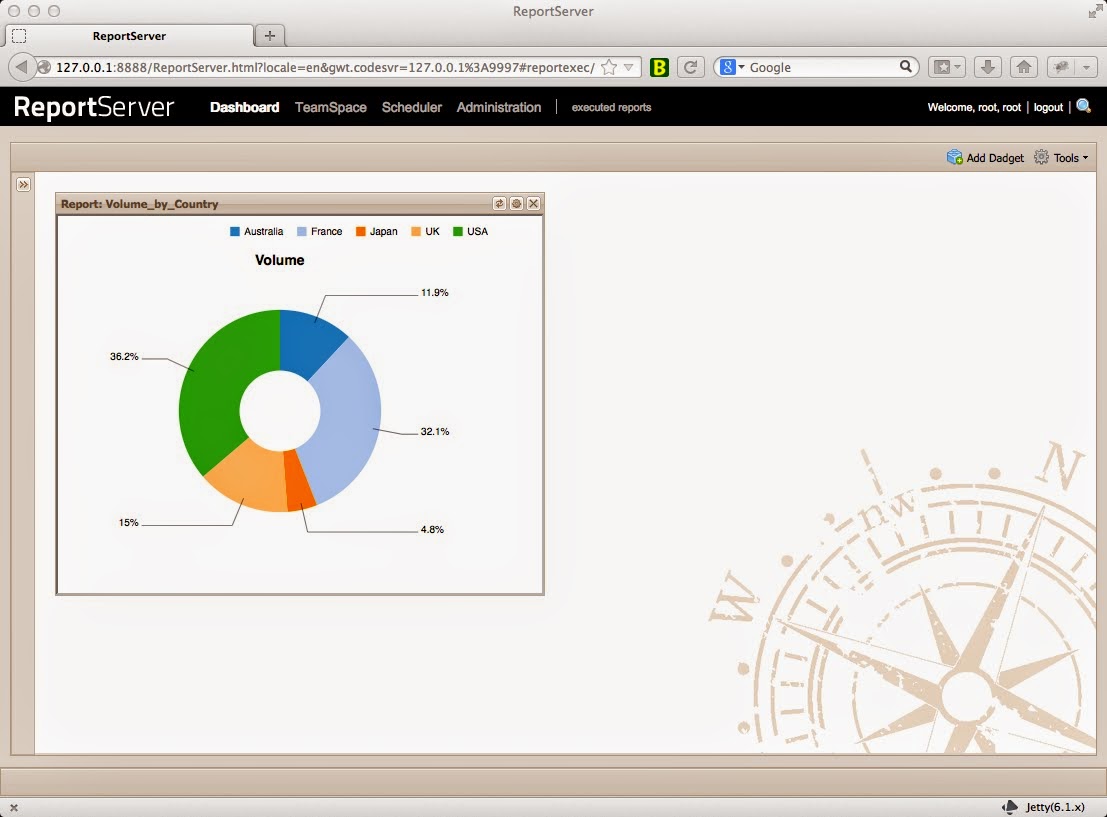This screenshot has height=817, width=1107.
Task: Click the address bar URL
Action: (x=325, y=67)
